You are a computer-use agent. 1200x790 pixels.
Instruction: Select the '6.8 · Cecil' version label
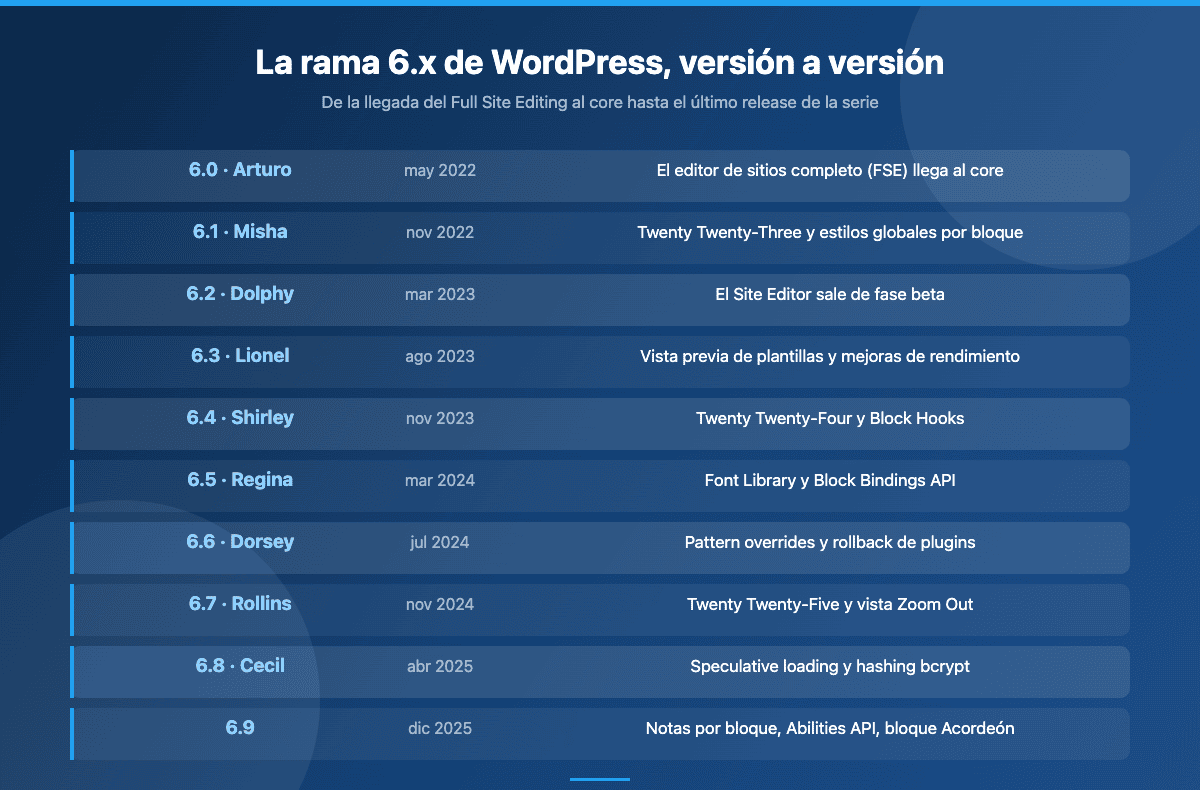[x=240, y=666]
